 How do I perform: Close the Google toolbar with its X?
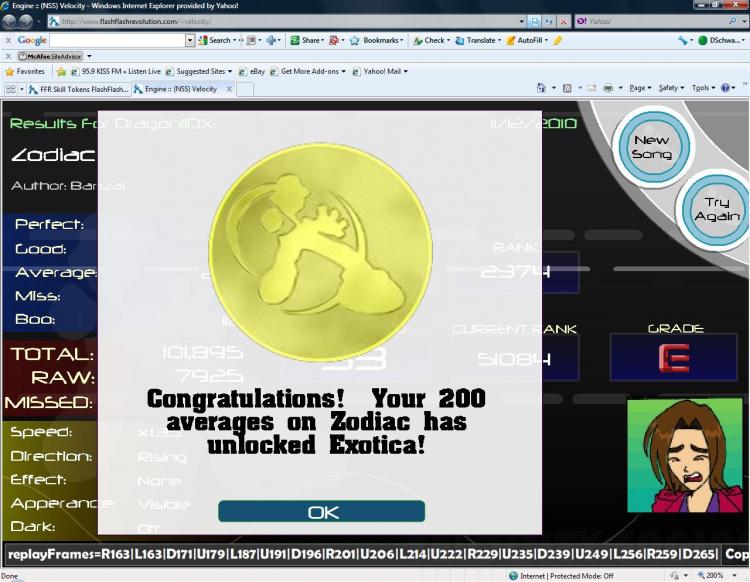pyautogui.click(x=8, y=41)
